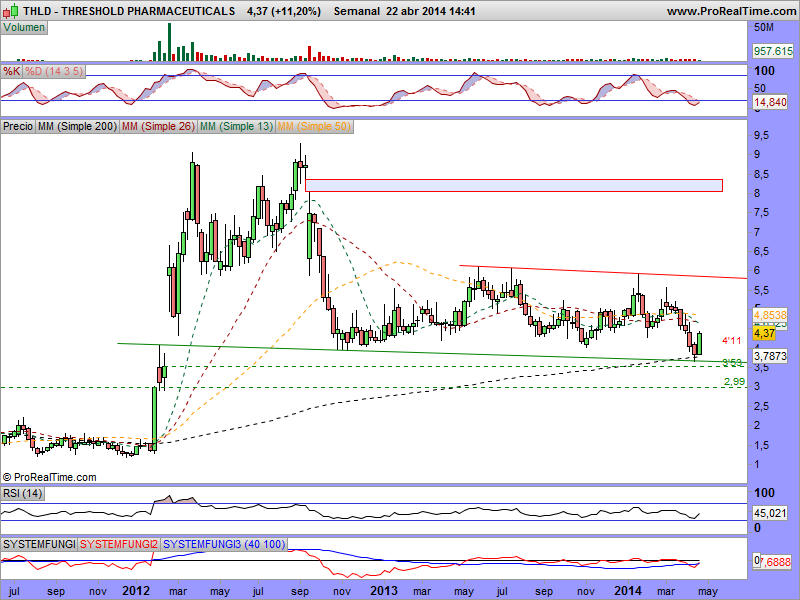Viewport: 800px width, 600px height.
Task: Click the red 4'11 annotation
Action: pos(732,341)
